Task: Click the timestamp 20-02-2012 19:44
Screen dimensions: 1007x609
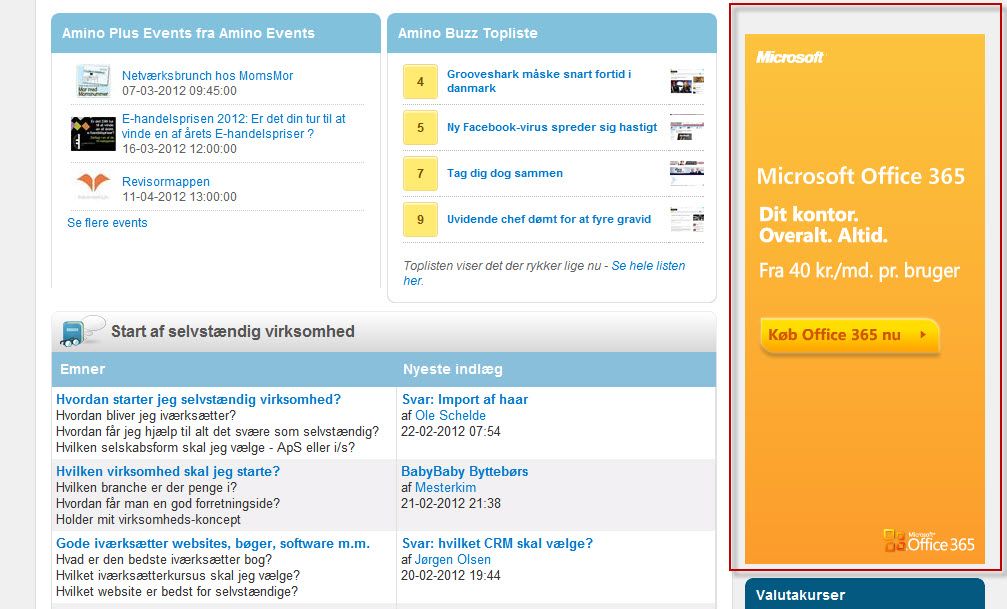Action: pyautogui.click(x=450, y=576)
